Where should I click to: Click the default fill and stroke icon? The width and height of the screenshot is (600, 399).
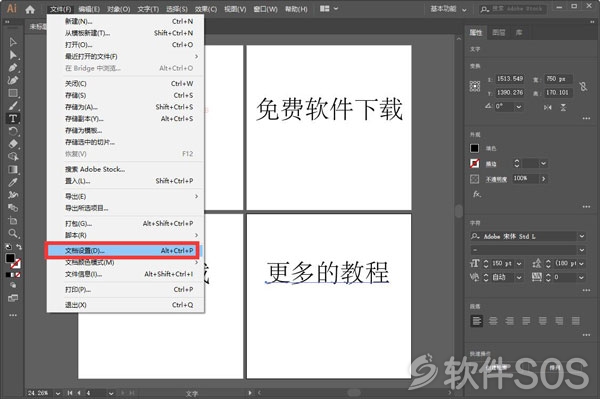pyautogui.click(x=8, y=247)
